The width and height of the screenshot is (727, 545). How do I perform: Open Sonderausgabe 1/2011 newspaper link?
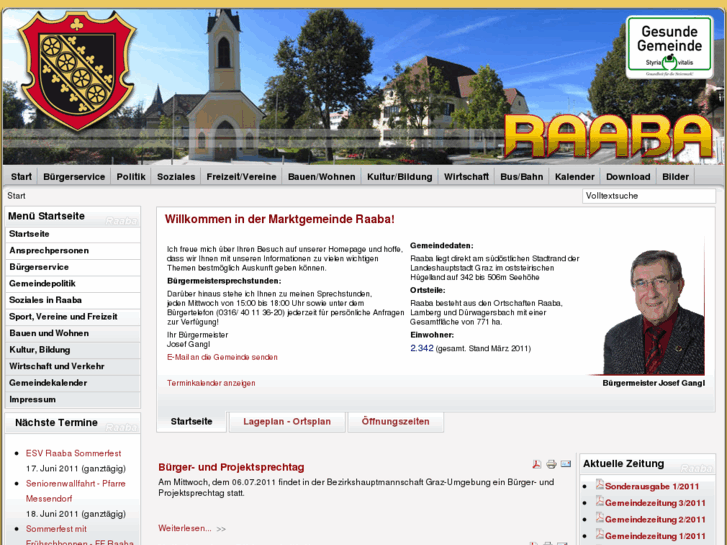coord(651,487)
